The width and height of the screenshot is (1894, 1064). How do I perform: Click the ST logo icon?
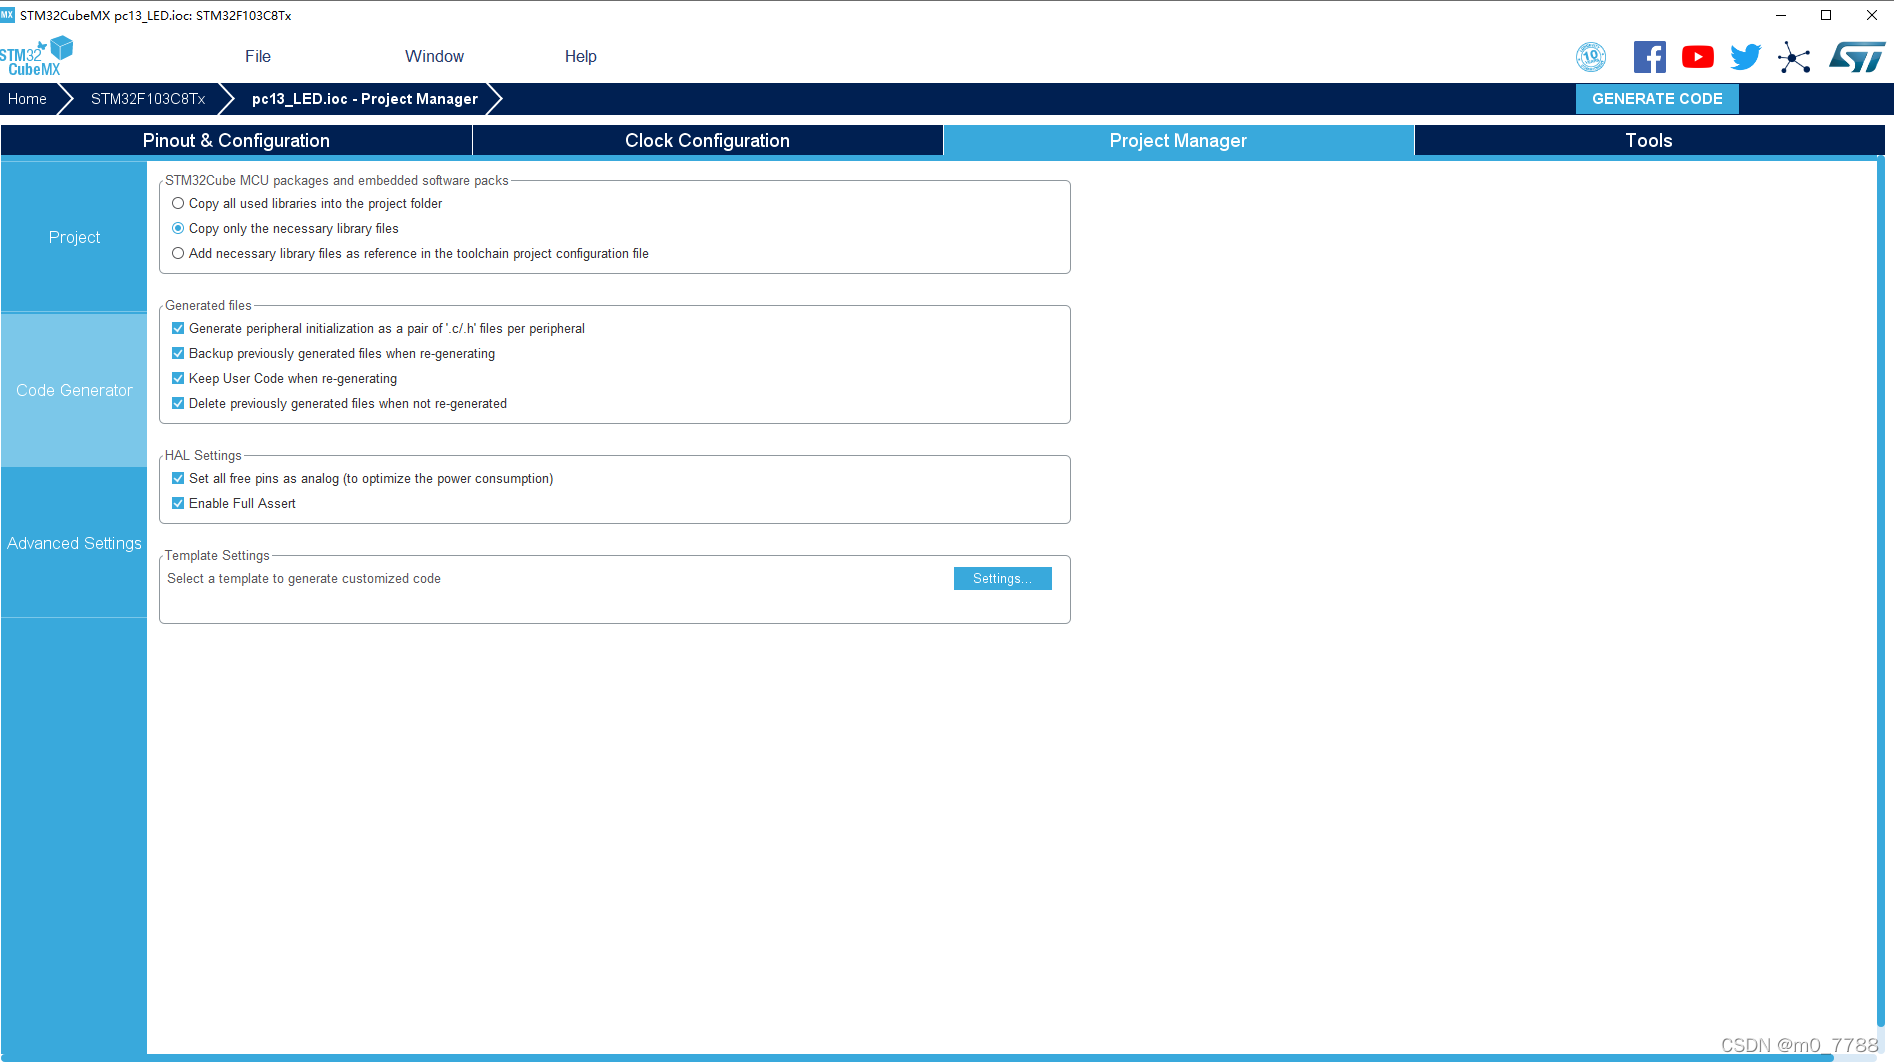pyautogui.click(x=1857, y=57)
